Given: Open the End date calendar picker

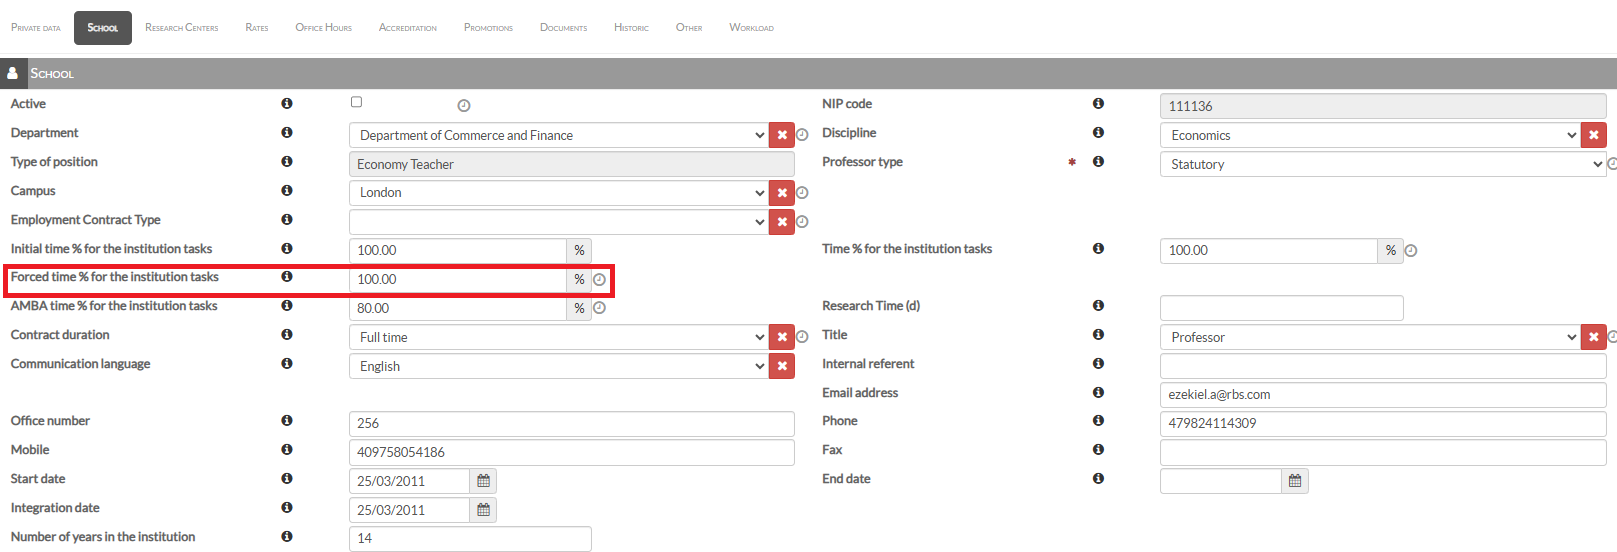Looking at the screenshot, I should point(1295,481).
